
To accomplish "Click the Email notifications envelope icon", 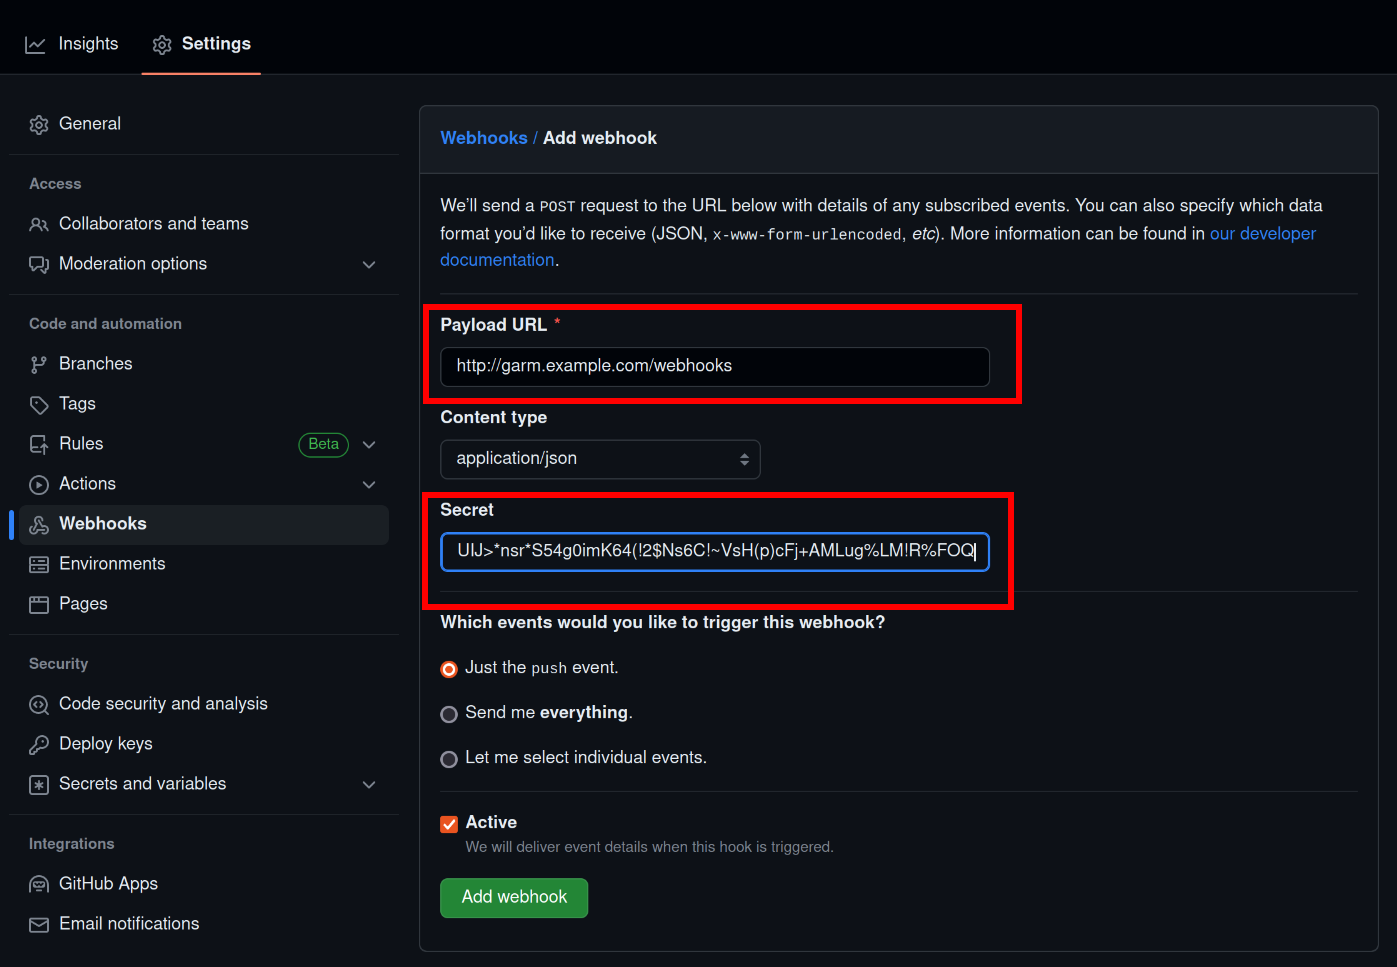I will (39, 925).
